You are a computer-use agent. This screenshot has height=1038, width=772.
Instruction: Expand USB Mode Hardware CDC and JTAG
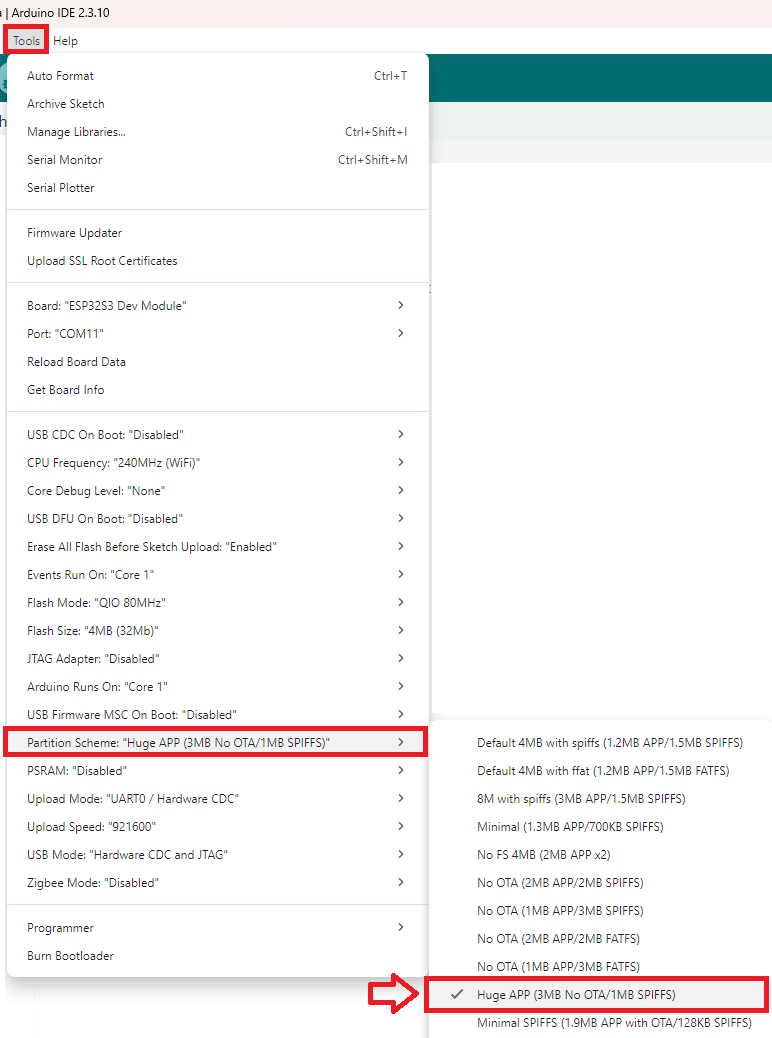(x=217, y=855)
